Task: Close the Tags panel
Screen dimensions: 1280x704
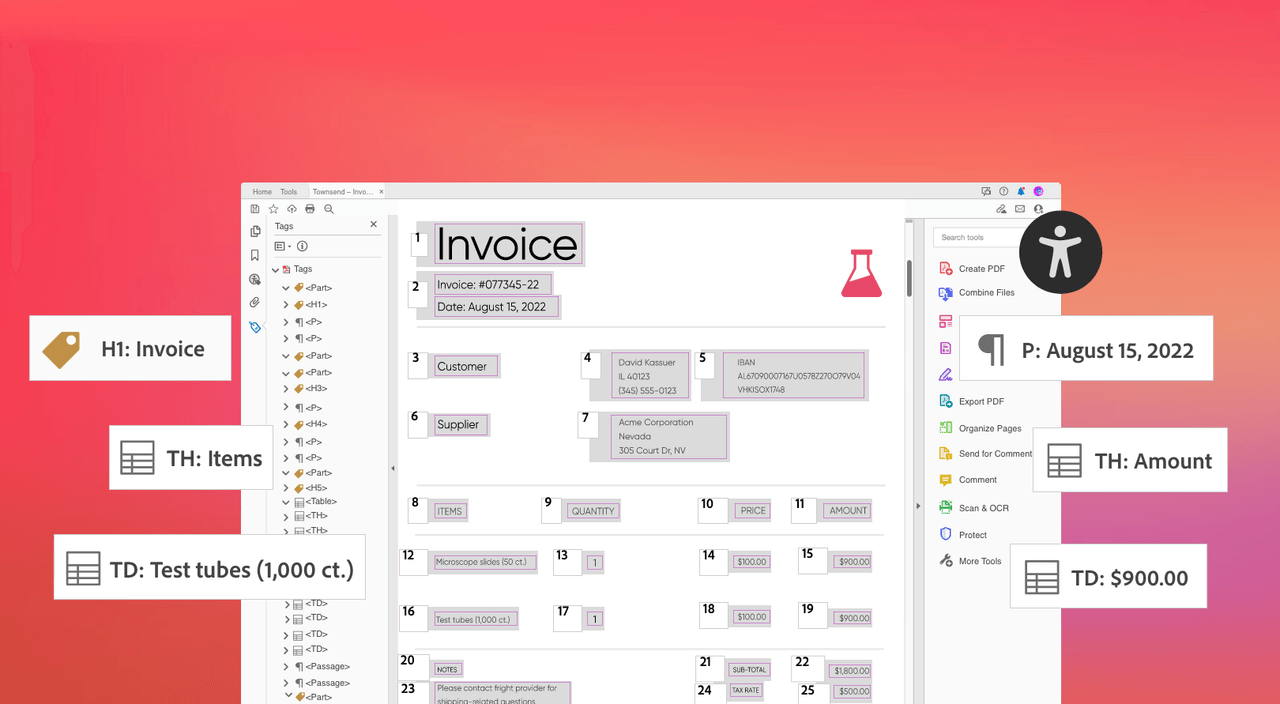Action: click(x=374, y=225)
